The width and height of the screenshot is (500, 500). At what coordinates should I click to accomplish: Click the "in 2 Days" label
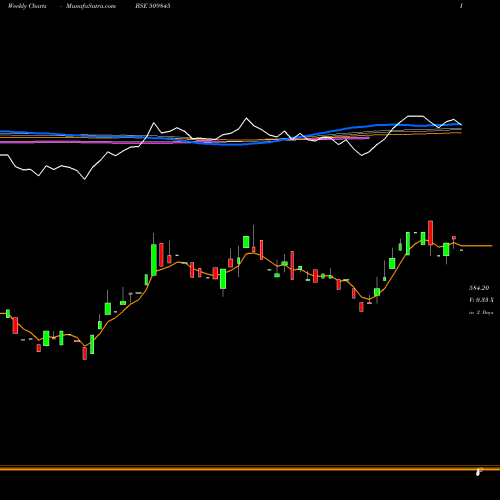point(481,312)
